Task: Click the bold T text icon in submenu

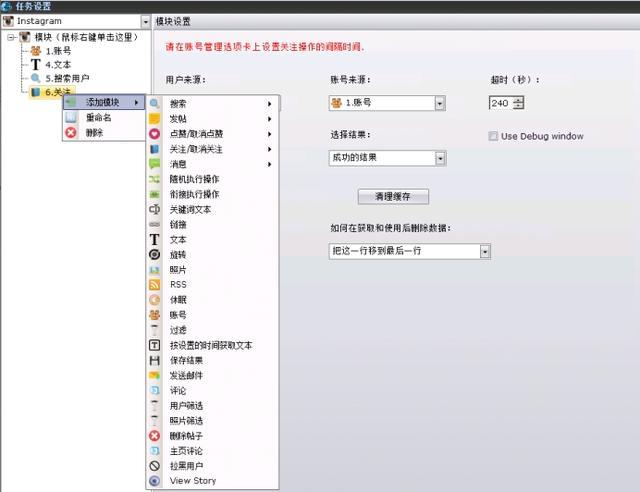Action: pos(154,240)
